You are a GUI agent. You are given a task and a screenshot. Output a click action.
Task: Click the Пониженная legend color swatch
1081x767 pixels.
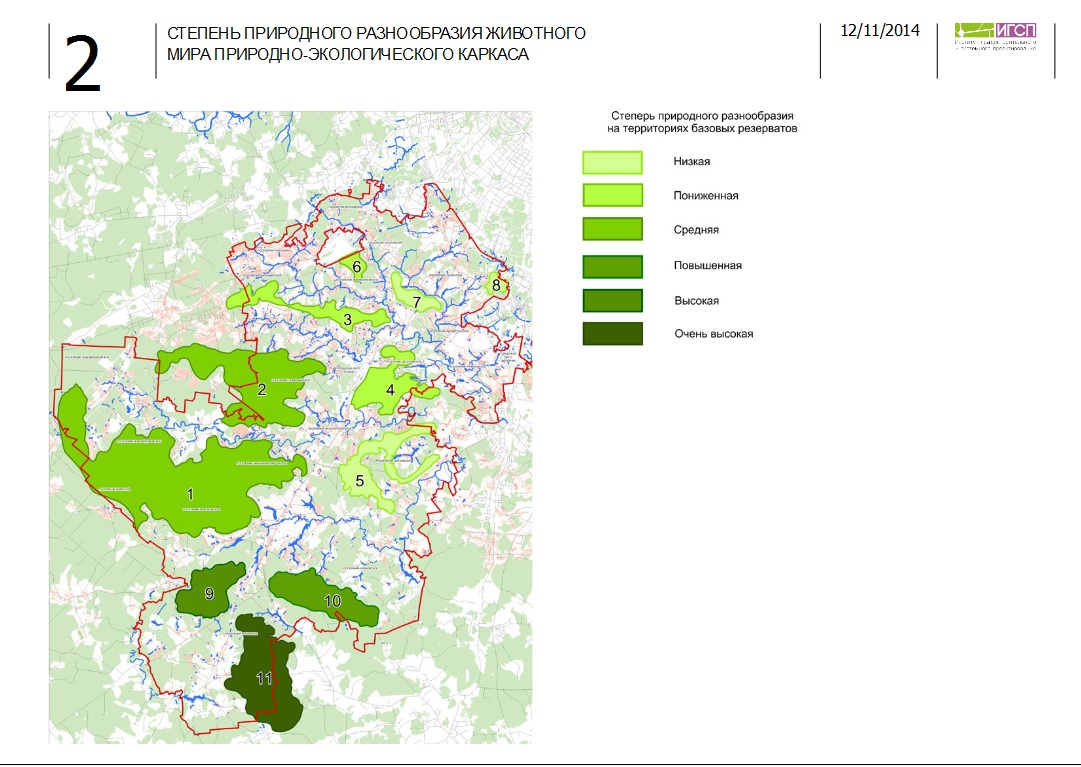(x=612, y=195)
